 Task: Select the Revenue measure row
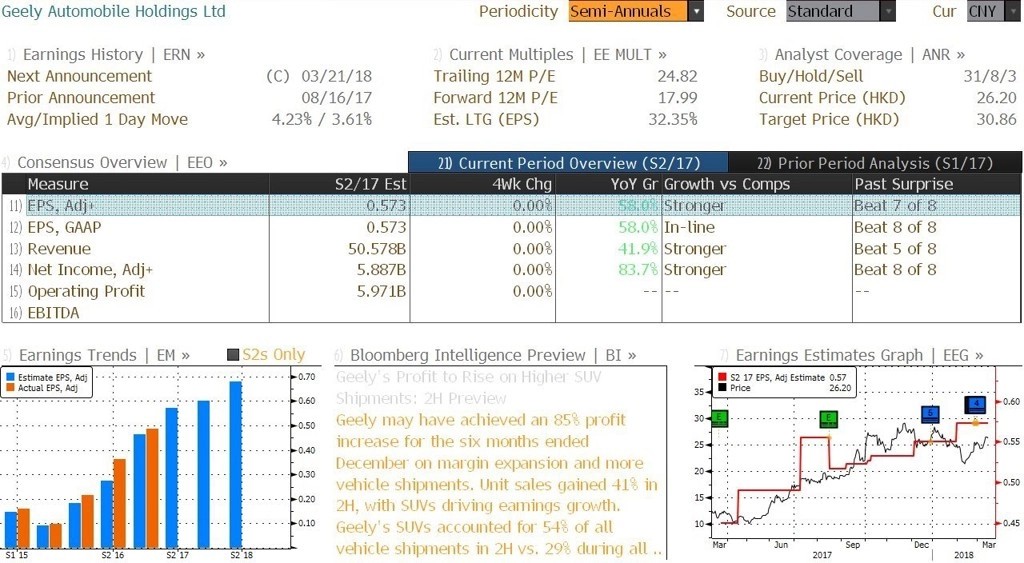click(x=511, y=249)
